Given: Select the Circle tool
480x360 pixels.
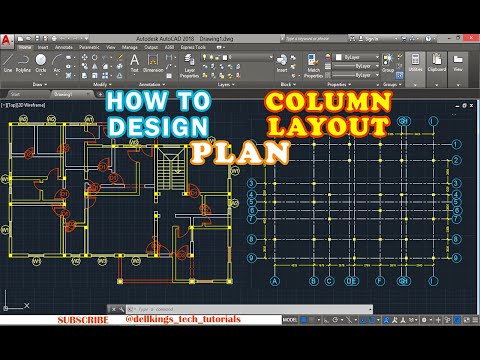Looking at the screenshot, I should point(41,63).
